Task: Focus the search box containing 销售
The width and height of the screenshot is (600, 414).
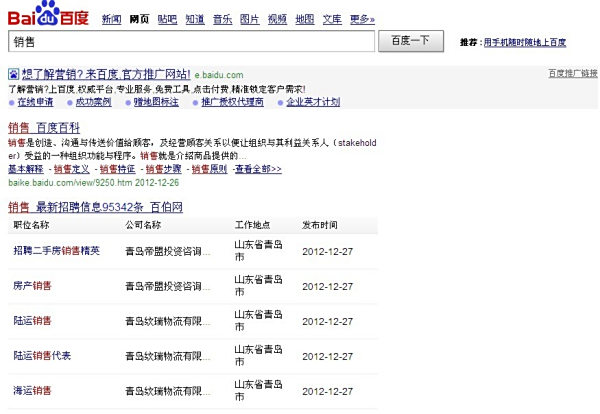Action: pyautogui.click(x=191, y=41)
